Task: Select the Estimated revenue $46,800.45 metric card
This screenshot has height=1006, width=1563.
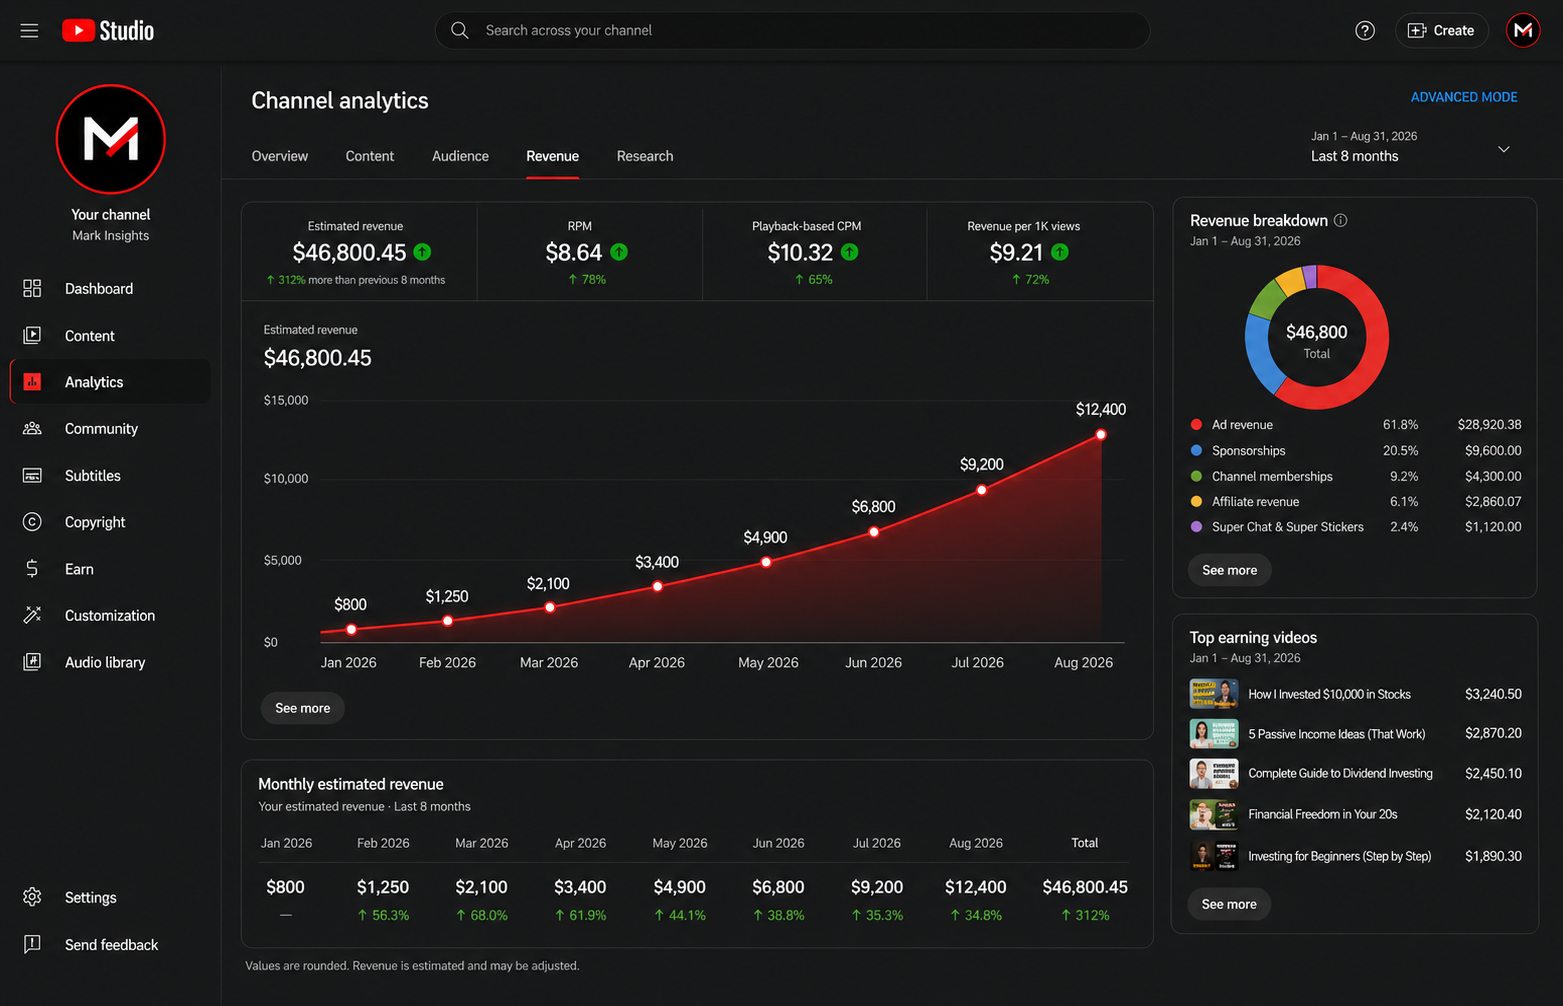Action: pos(360,252)
